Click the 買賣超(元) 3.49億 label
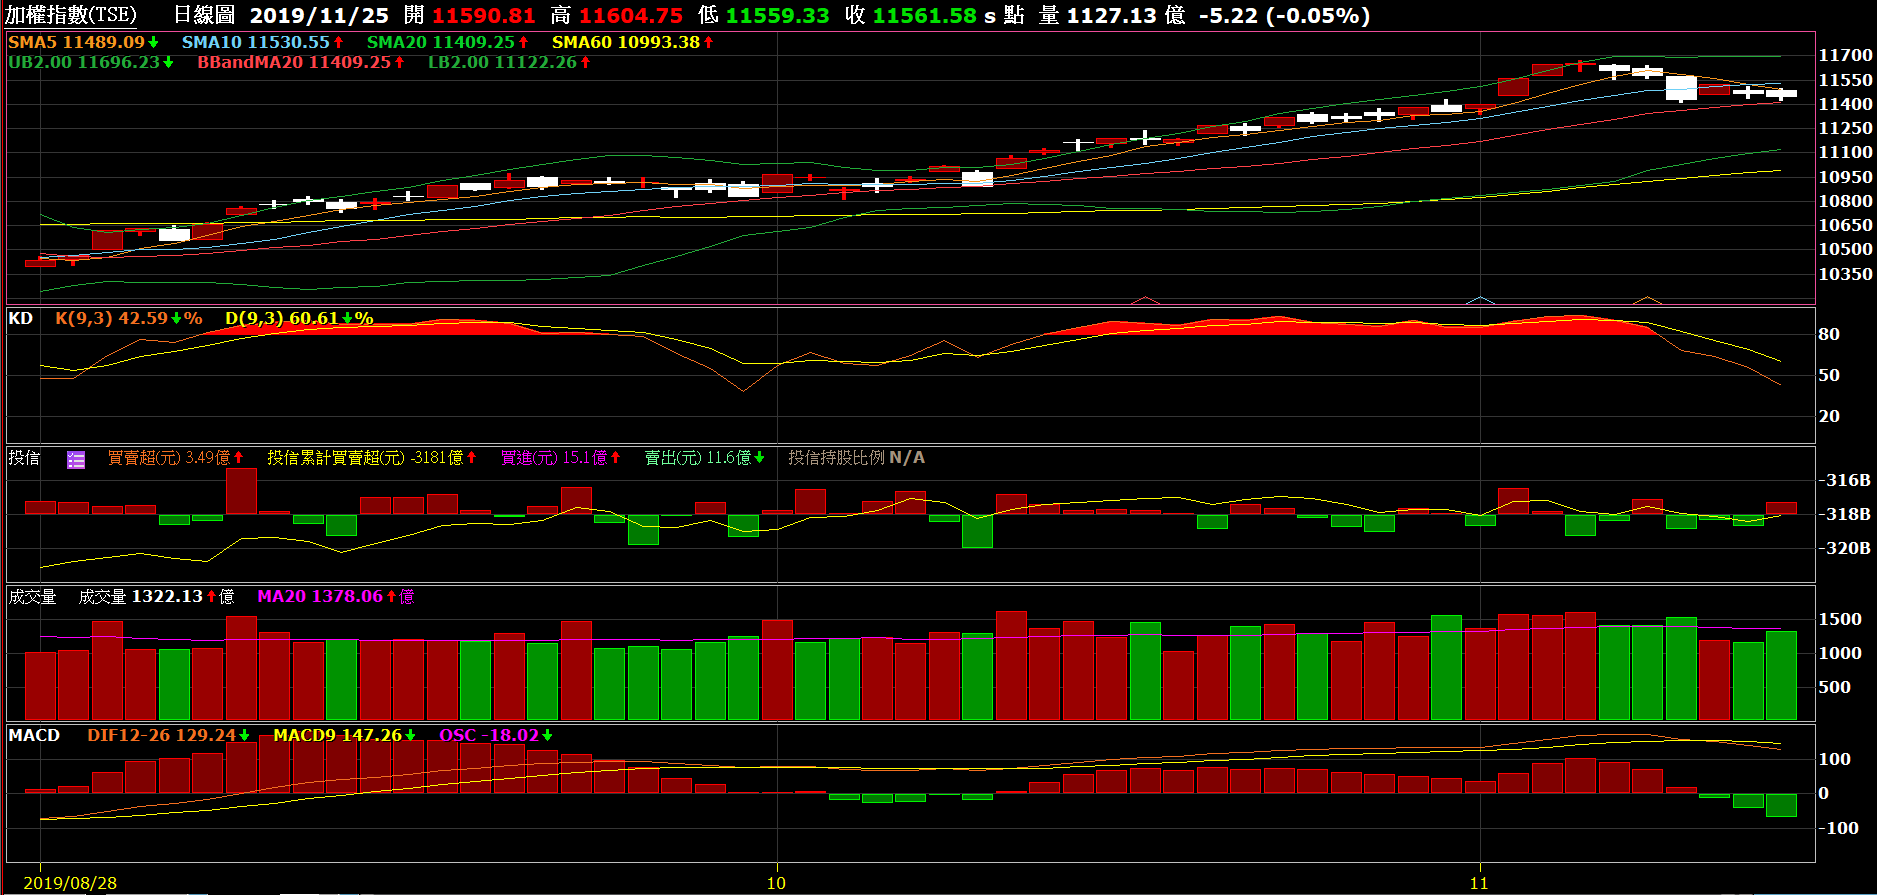 click(x=176, y=458)
